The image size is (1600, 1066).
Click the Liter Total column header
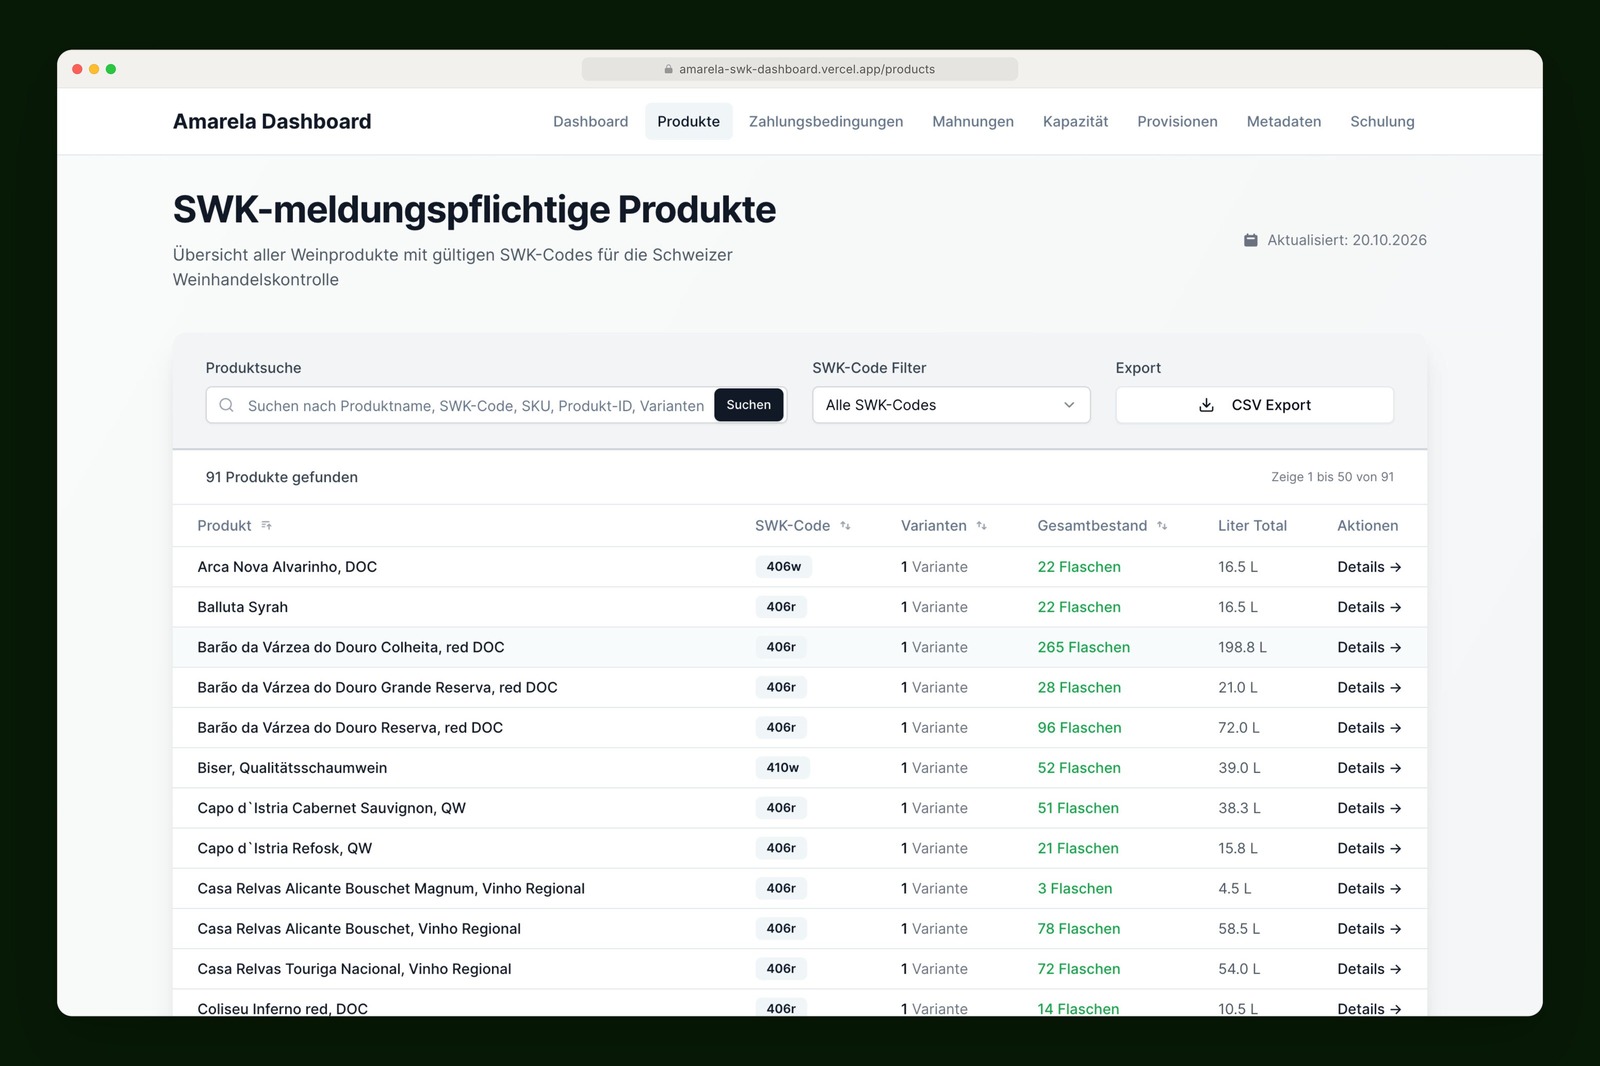click(x=1252, y=526)
